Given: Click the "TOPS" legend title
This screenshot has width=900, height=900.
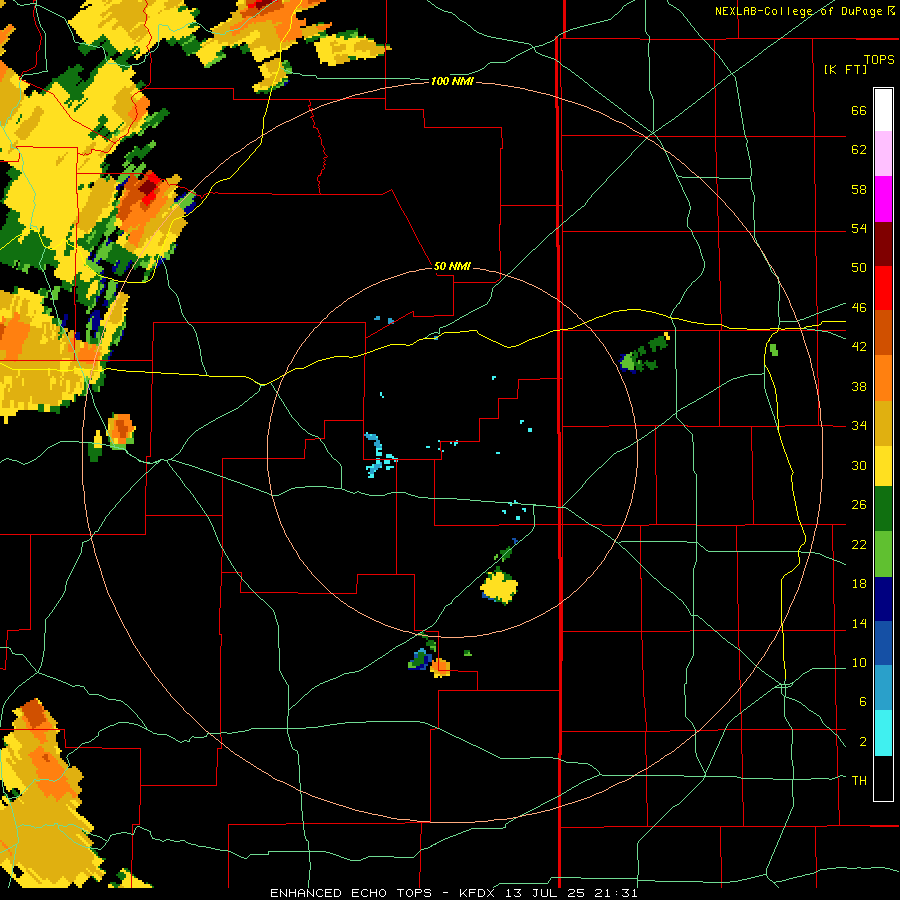Looking at the screenshot, I should click(879, 60).
